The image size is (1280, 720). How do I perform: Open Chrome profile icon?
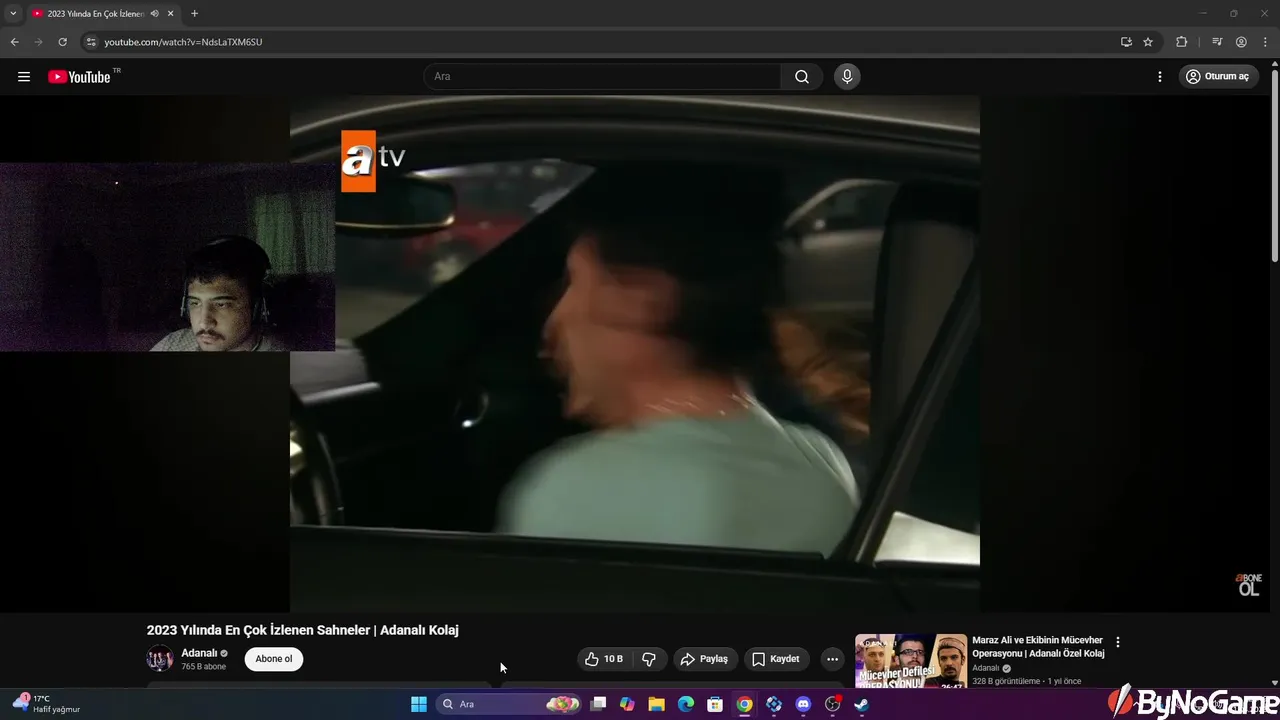(1241, 42)
